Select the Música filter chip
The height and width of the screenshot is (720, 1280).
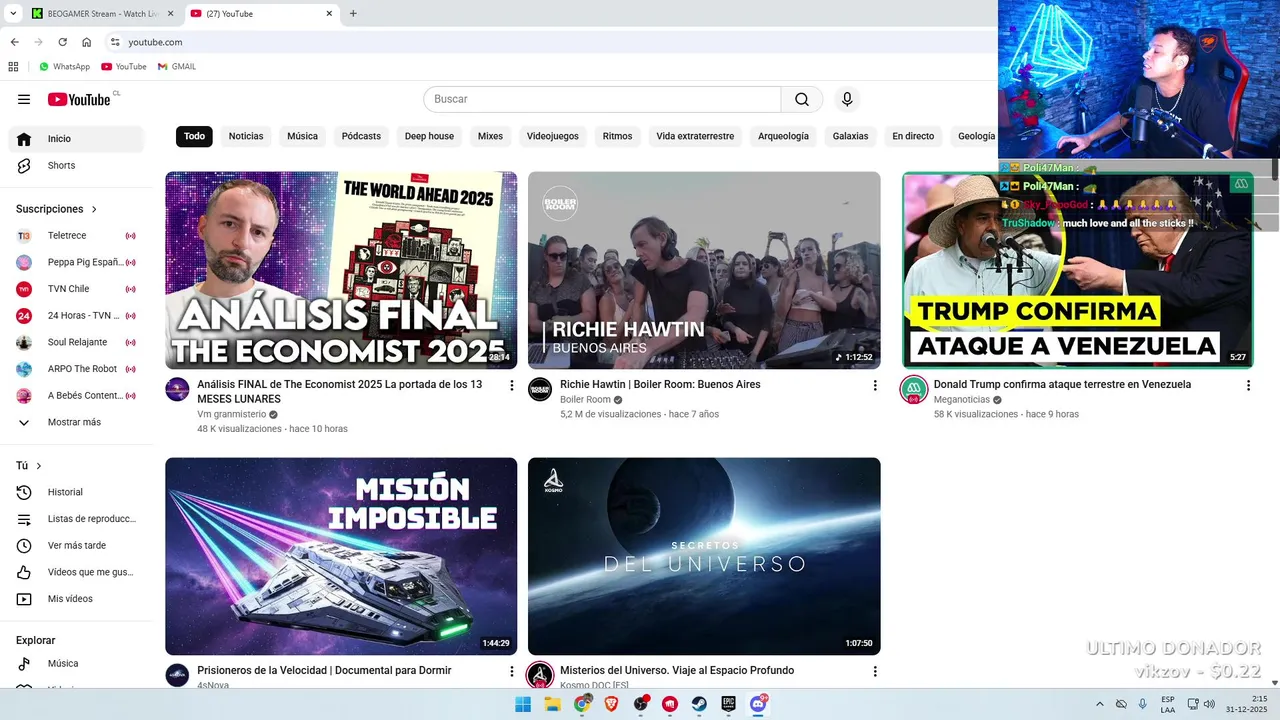click(x=302, y=136)
